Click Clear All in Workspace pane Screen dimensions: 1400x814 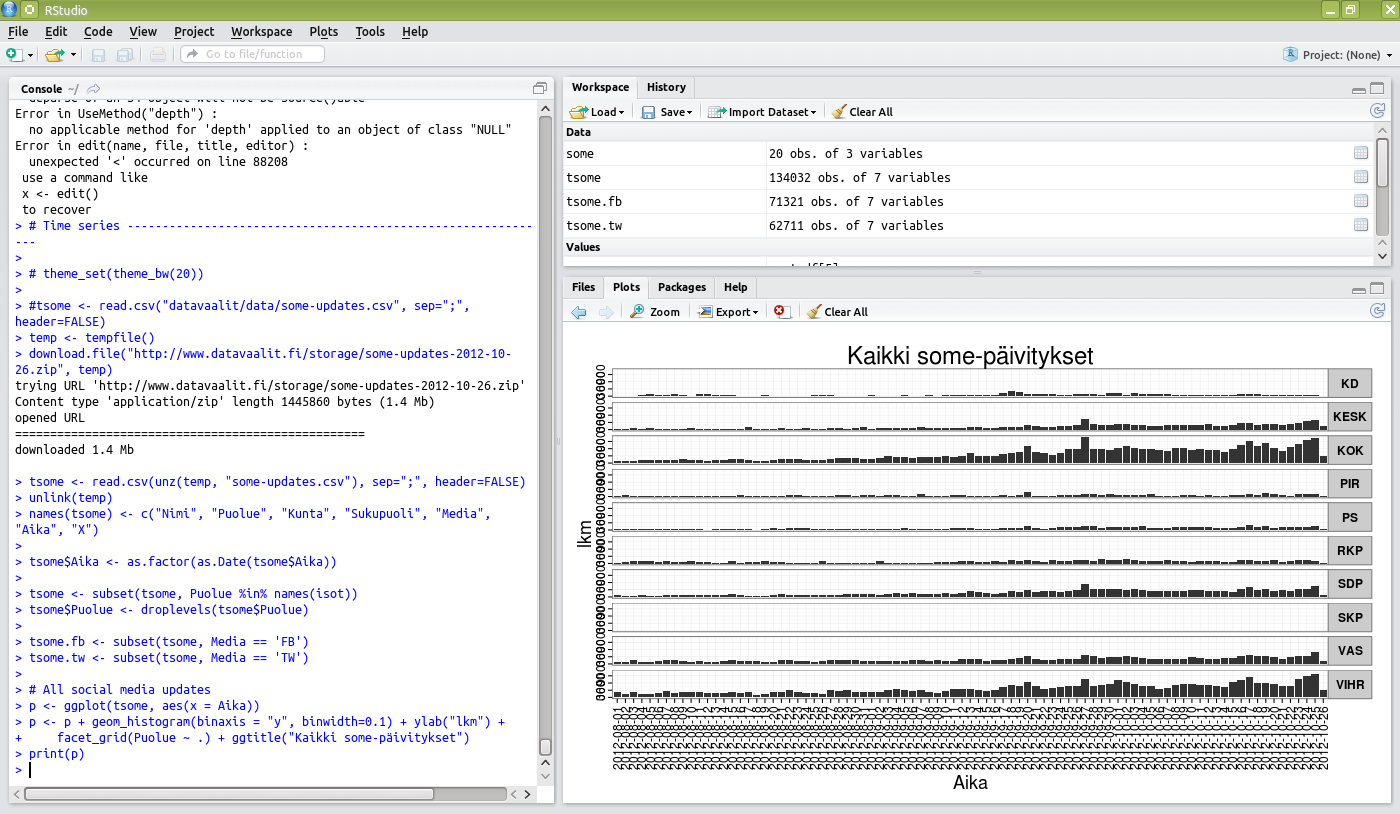(x=862, y=112)
